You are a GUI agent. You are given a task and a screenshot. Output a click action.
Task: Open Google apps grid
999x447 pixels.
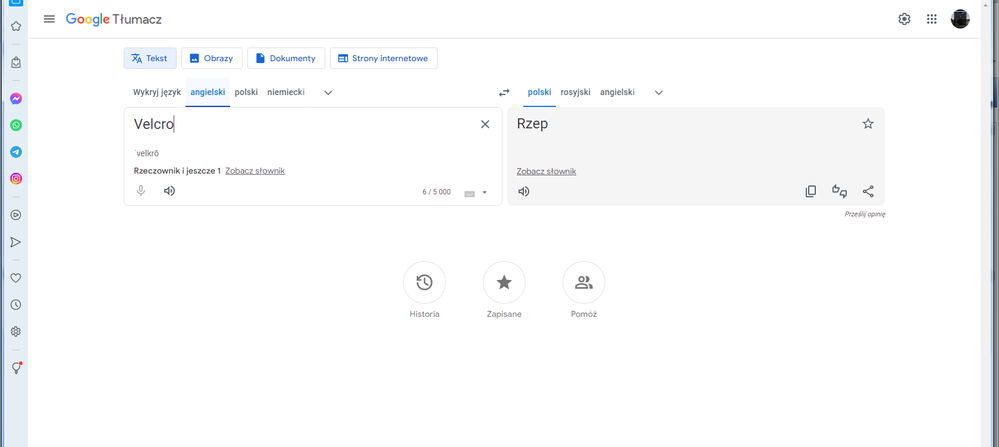pos(932,19)
